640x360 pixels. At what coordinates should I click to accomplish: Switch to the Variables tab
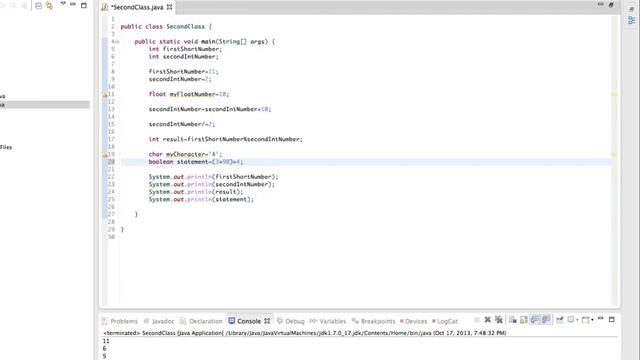[x=328, y=321]
